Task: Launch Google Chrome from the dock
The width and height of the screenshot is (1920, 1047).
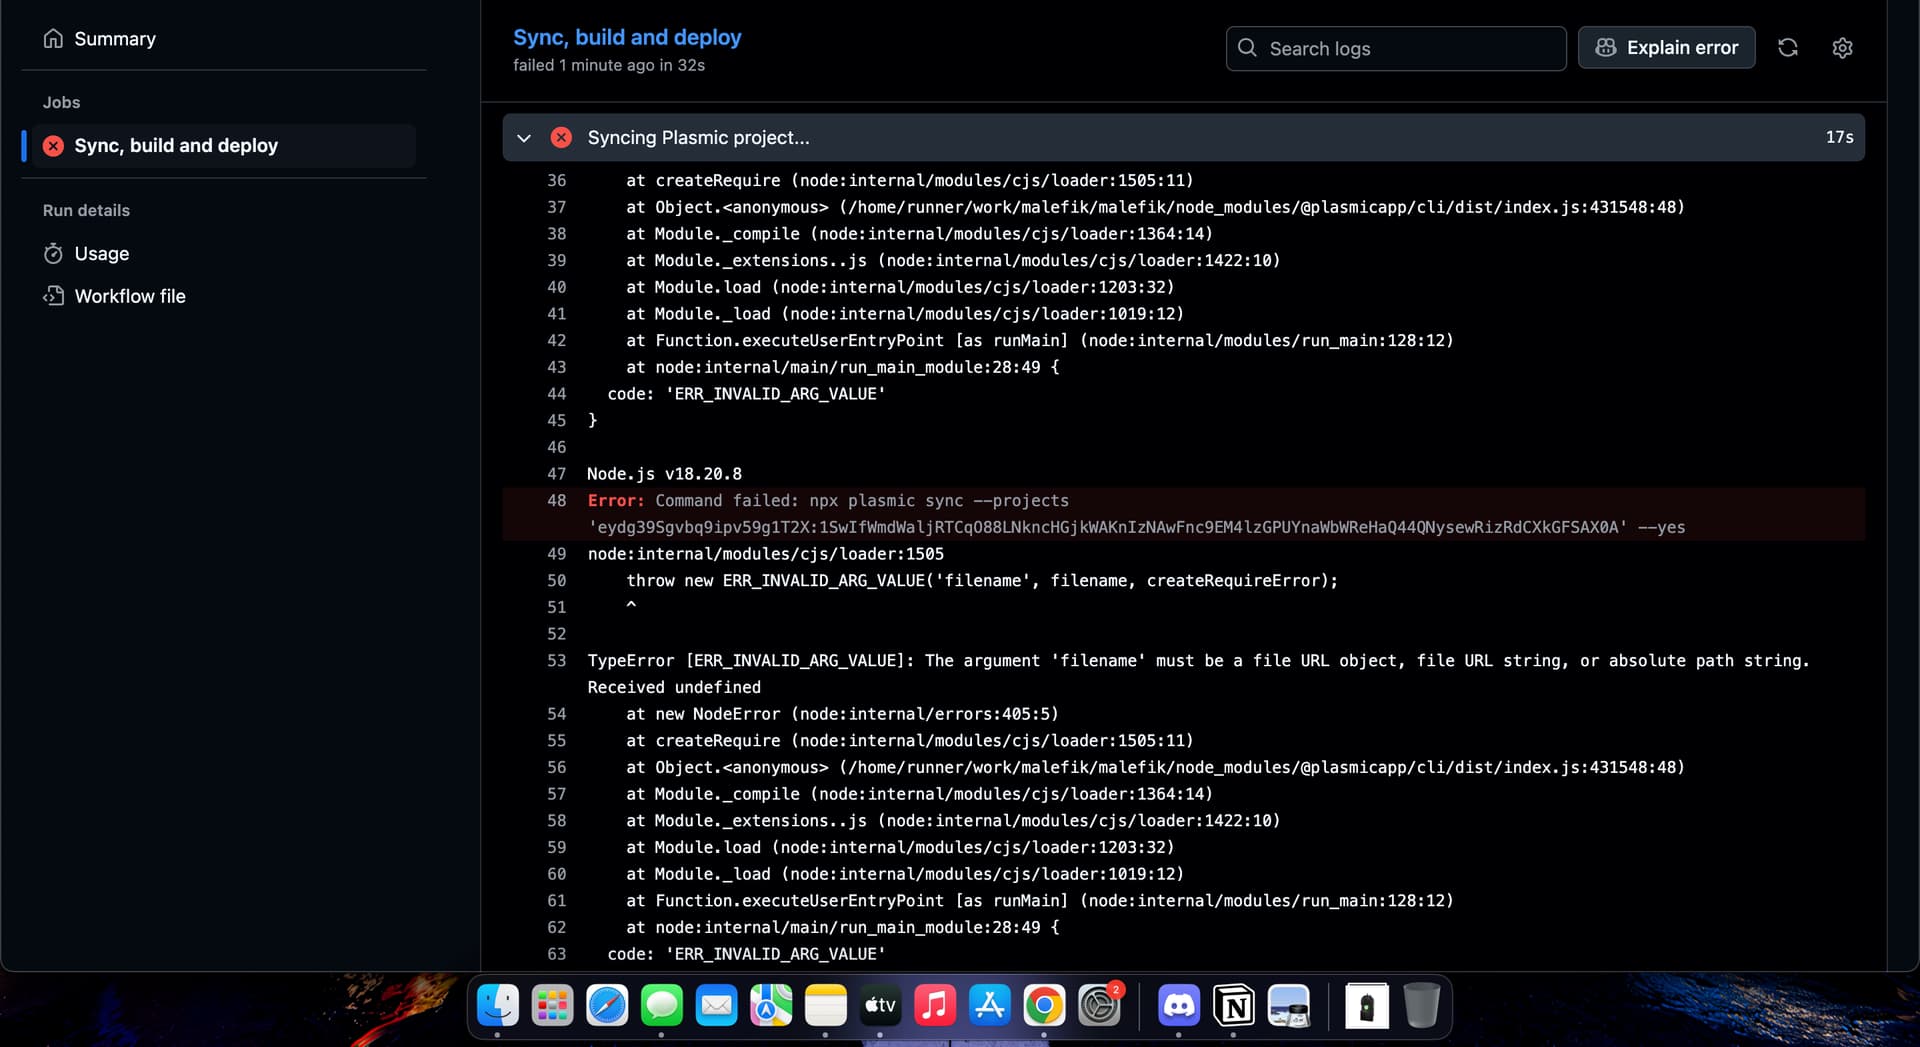Action: tap(1044, 1006)
